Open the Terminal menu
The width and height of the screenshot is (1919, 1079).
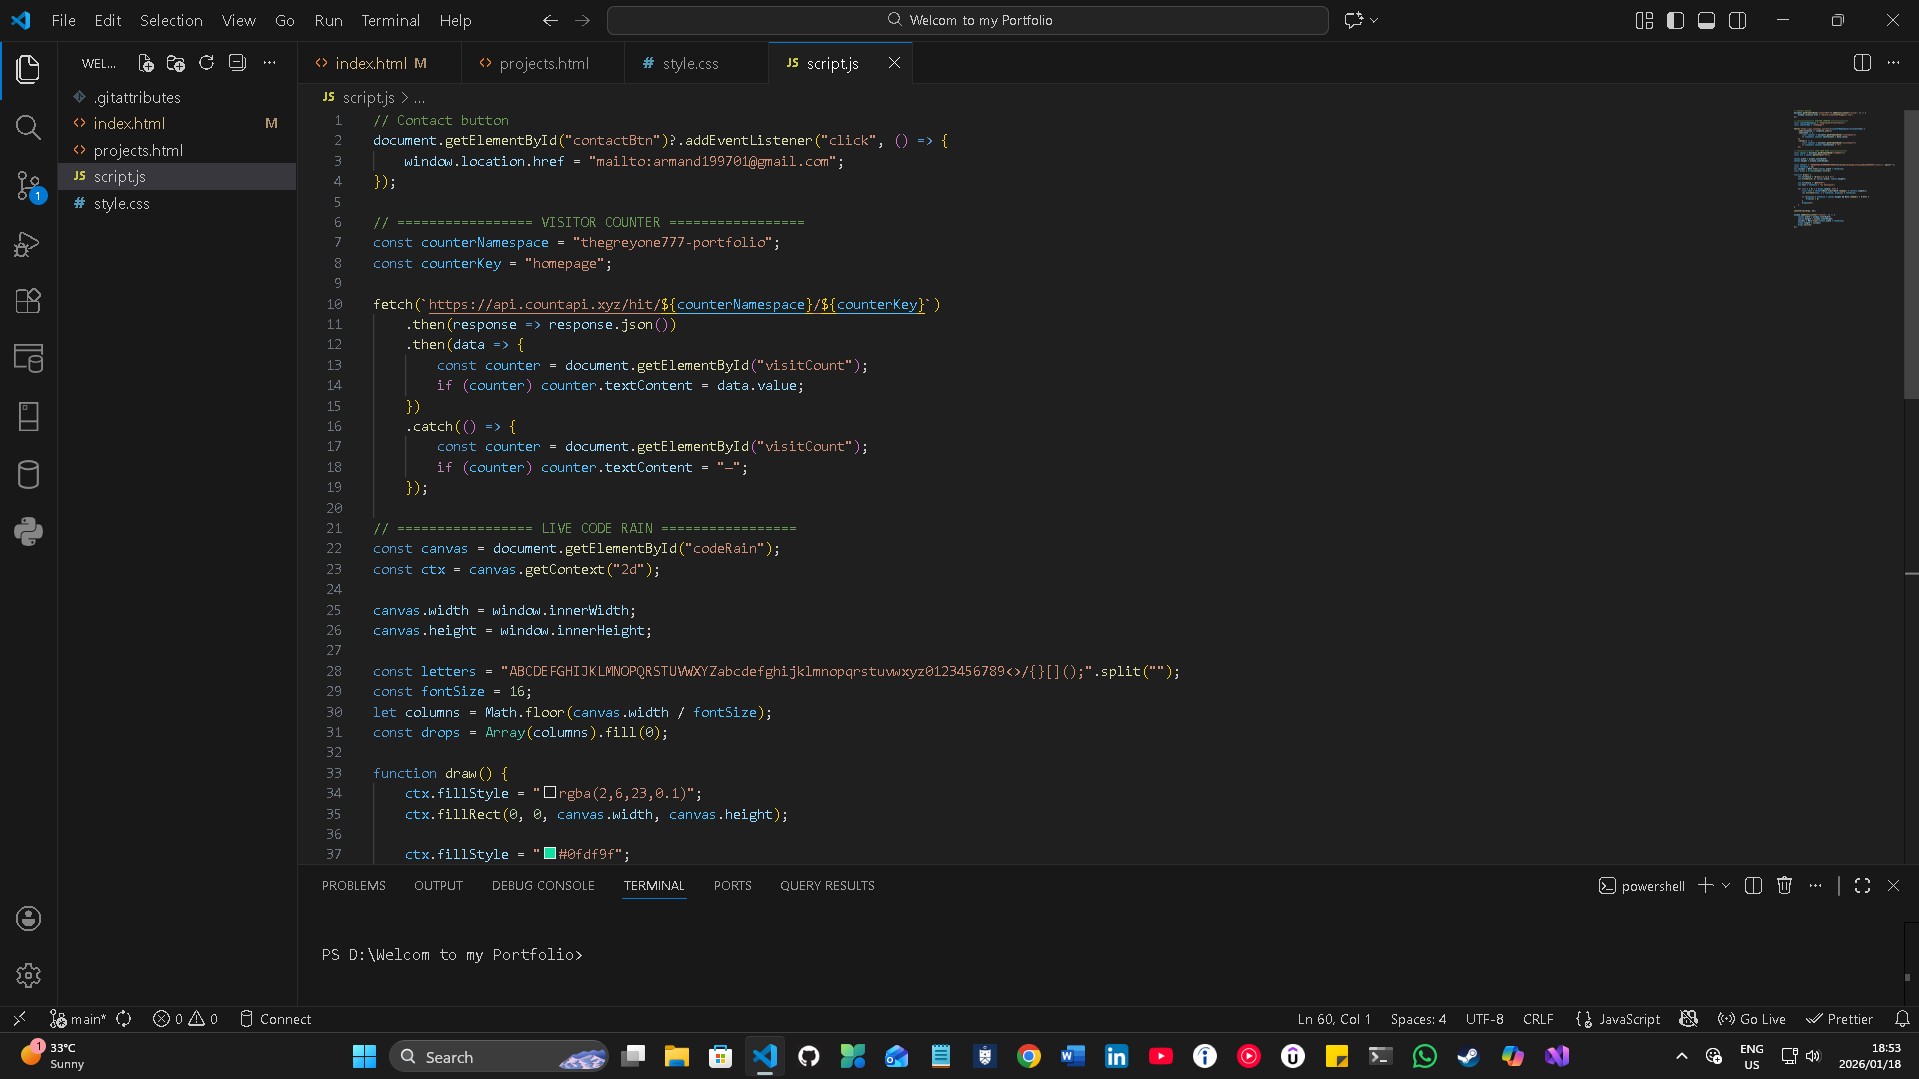(x=390, y=20)
